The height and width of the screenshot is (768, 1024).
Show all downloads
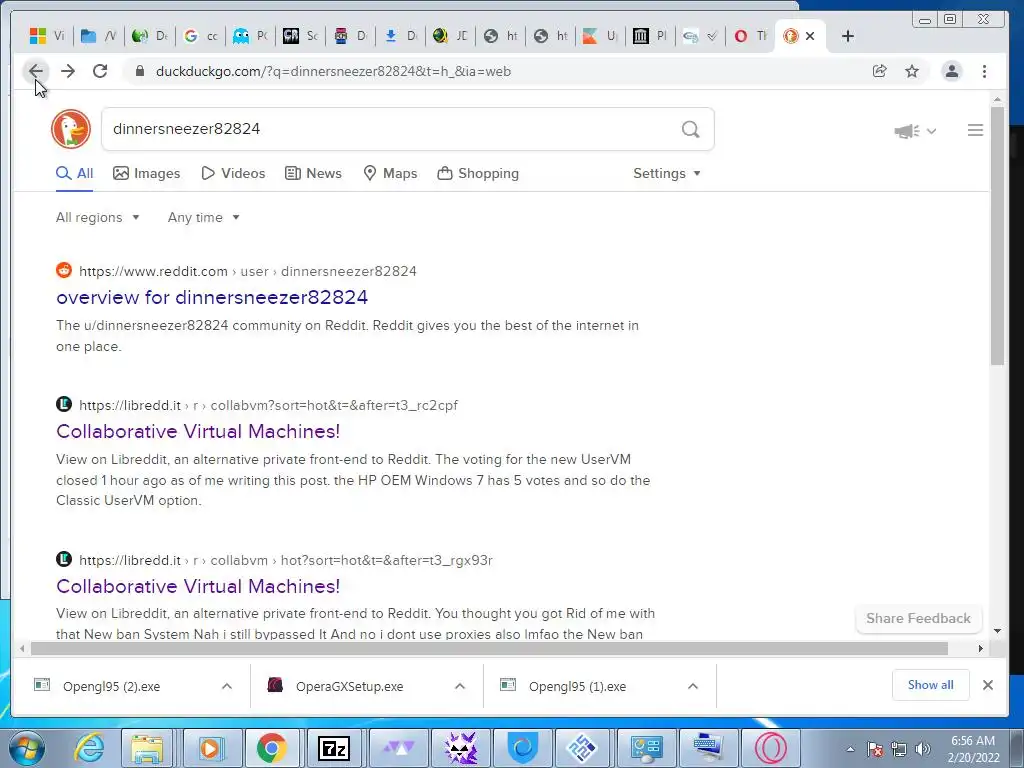(x=930, y=685)
